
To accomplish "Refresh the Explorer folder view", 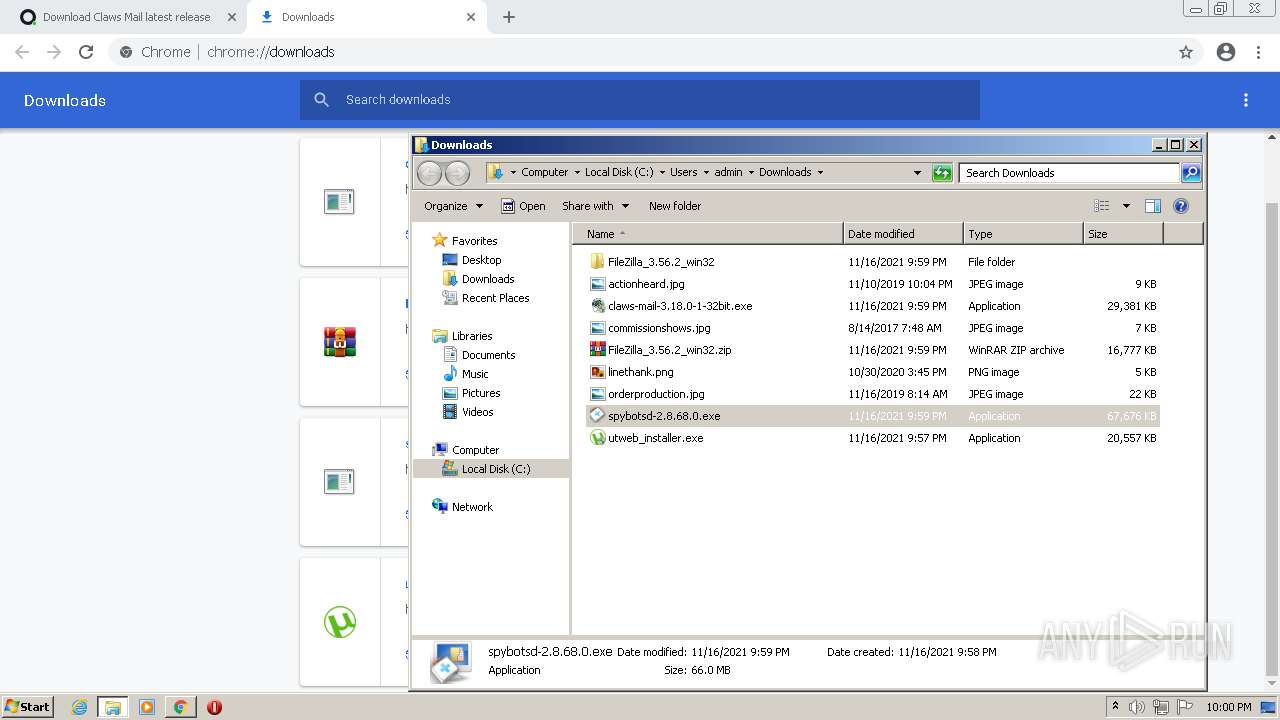I will coord(942,172).
